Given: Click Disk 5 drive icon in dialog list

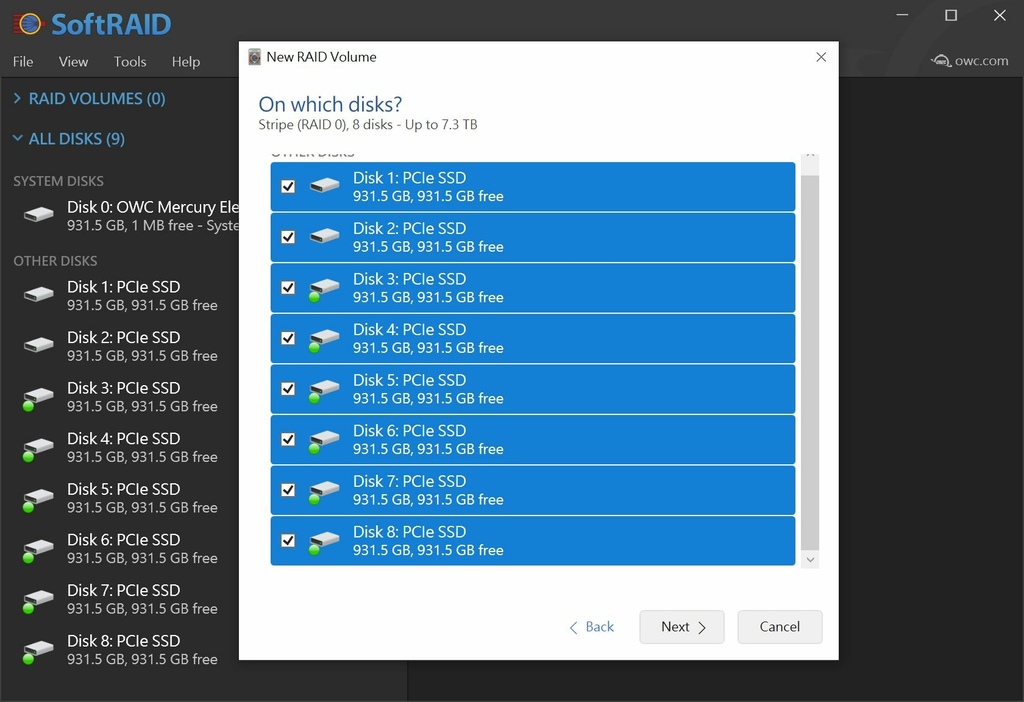Looking at the screenshot, I should (x=325, y=390).
